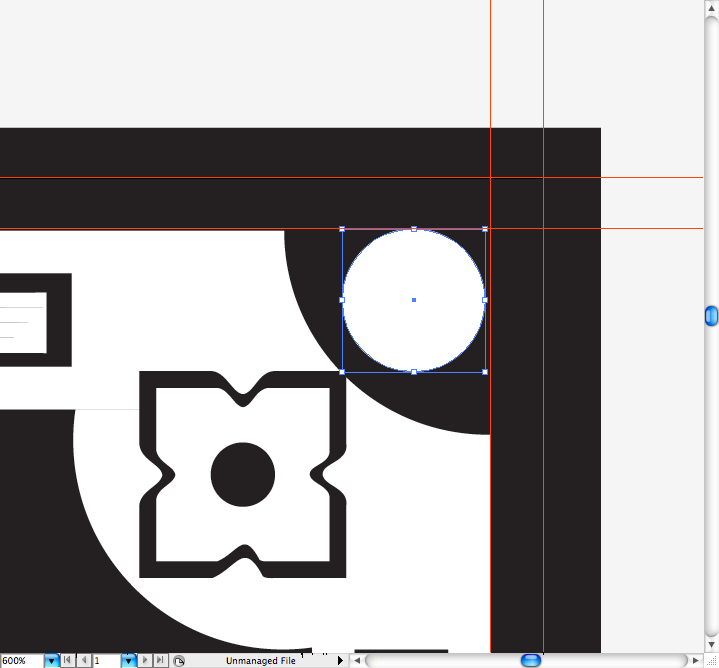Go to the next artboard
This screenshot has width=719, height=668.
point(145,660)
